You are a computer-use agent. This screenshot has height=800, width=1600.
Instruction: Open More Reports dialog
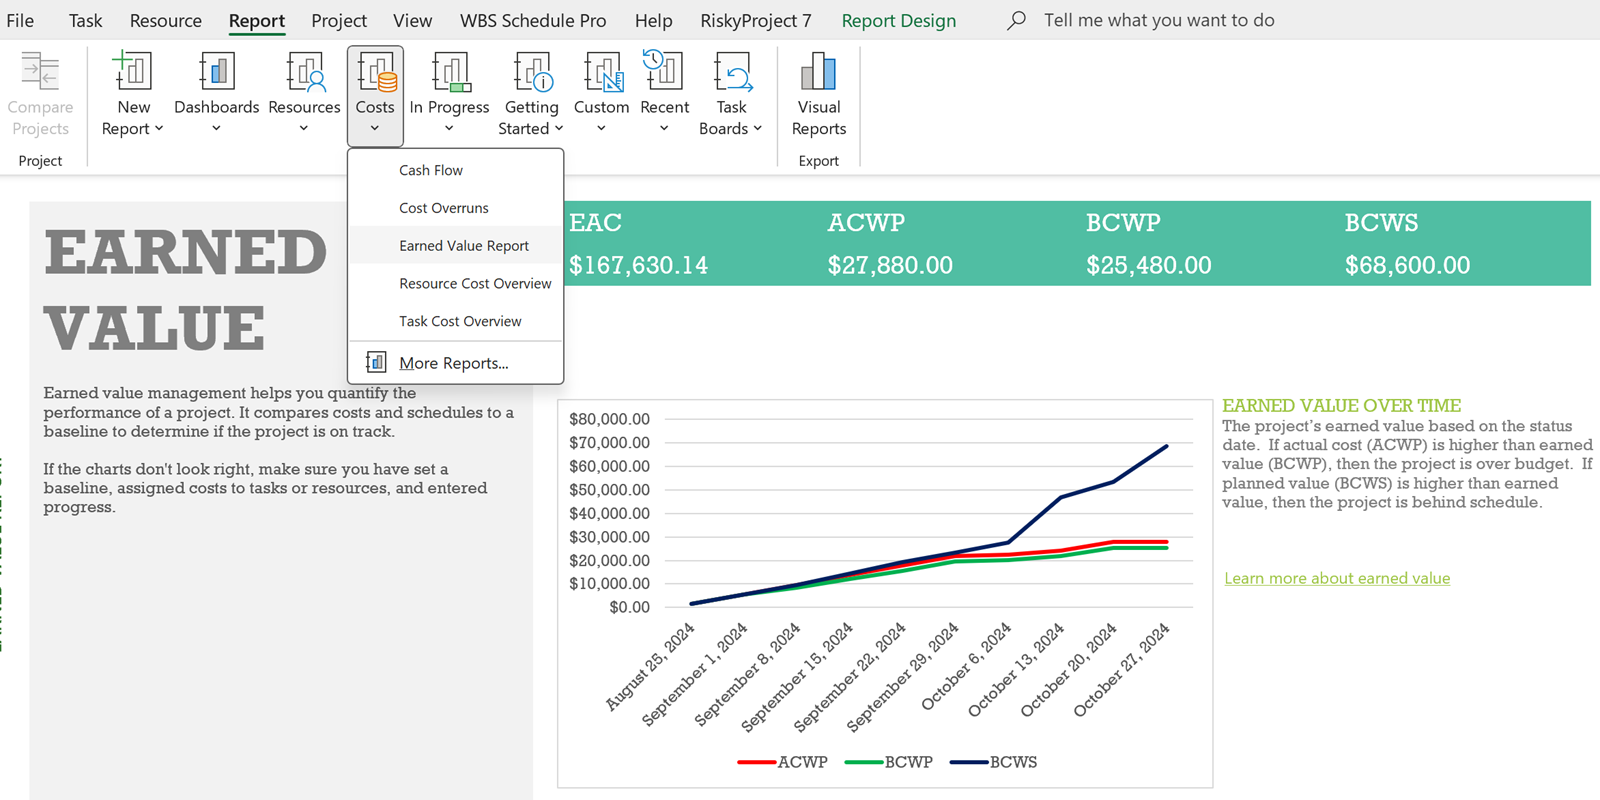[x=453, y=363]
